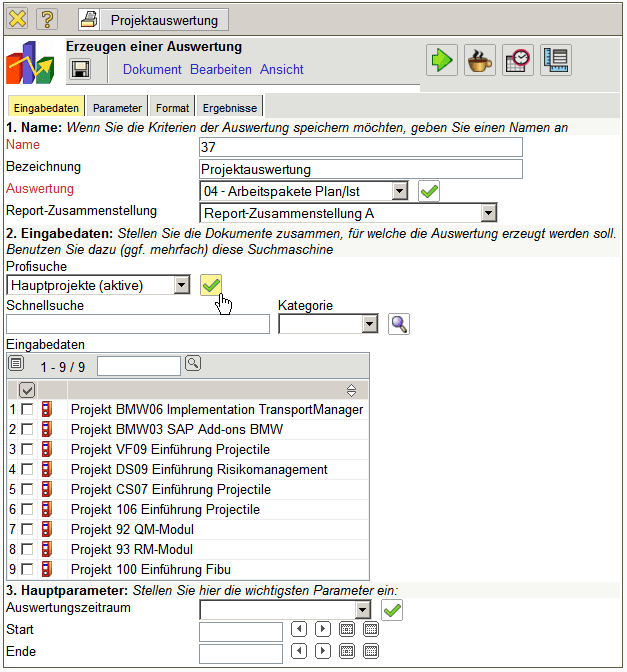Open the Report-Zusammenstellung dropdown
The height and width of the screenshot is (672, 627).
(x=488, y=213)
